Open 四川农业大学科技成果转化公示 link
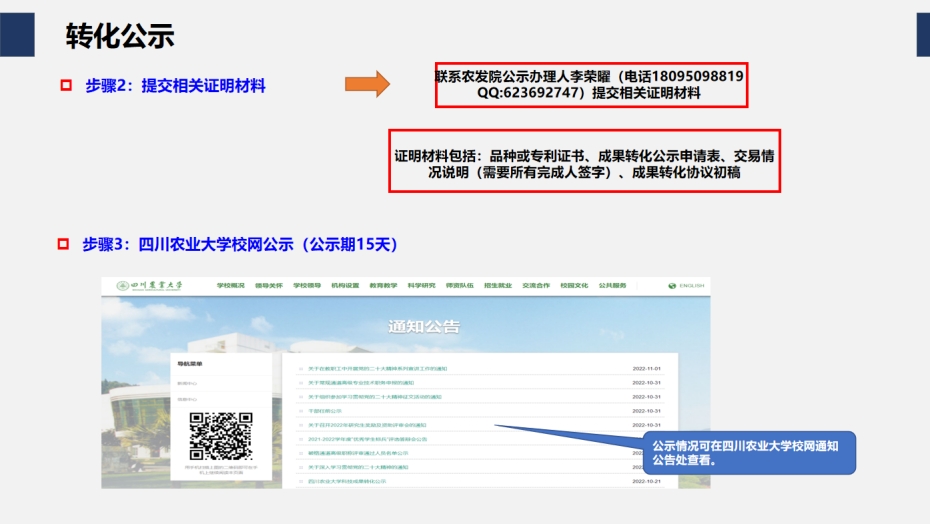The width and height of the screenshot is (930, 524). 347,481
